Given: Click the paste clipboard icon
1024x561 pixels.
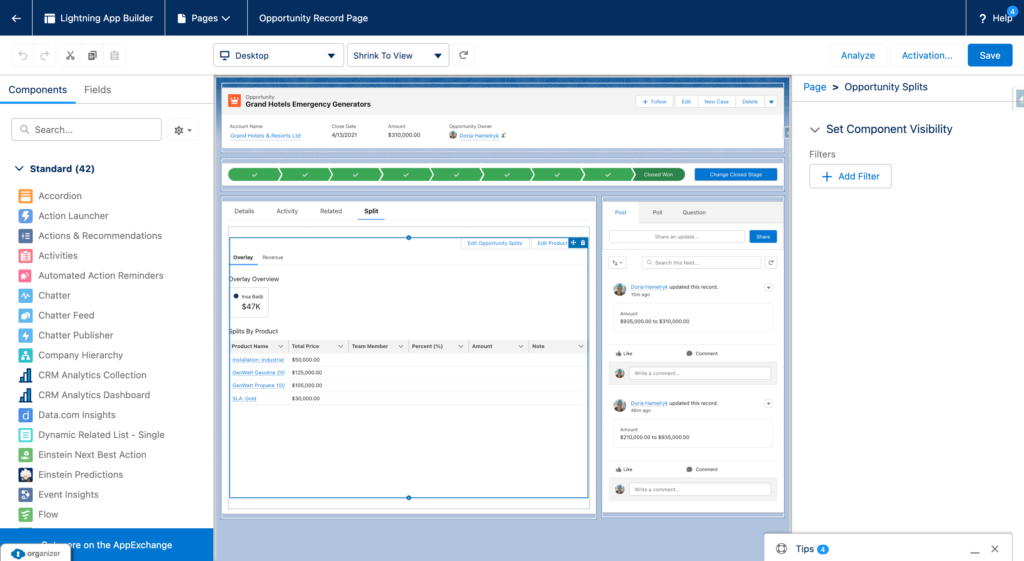Looking at the screenshot, I should (x=114, y=56).
